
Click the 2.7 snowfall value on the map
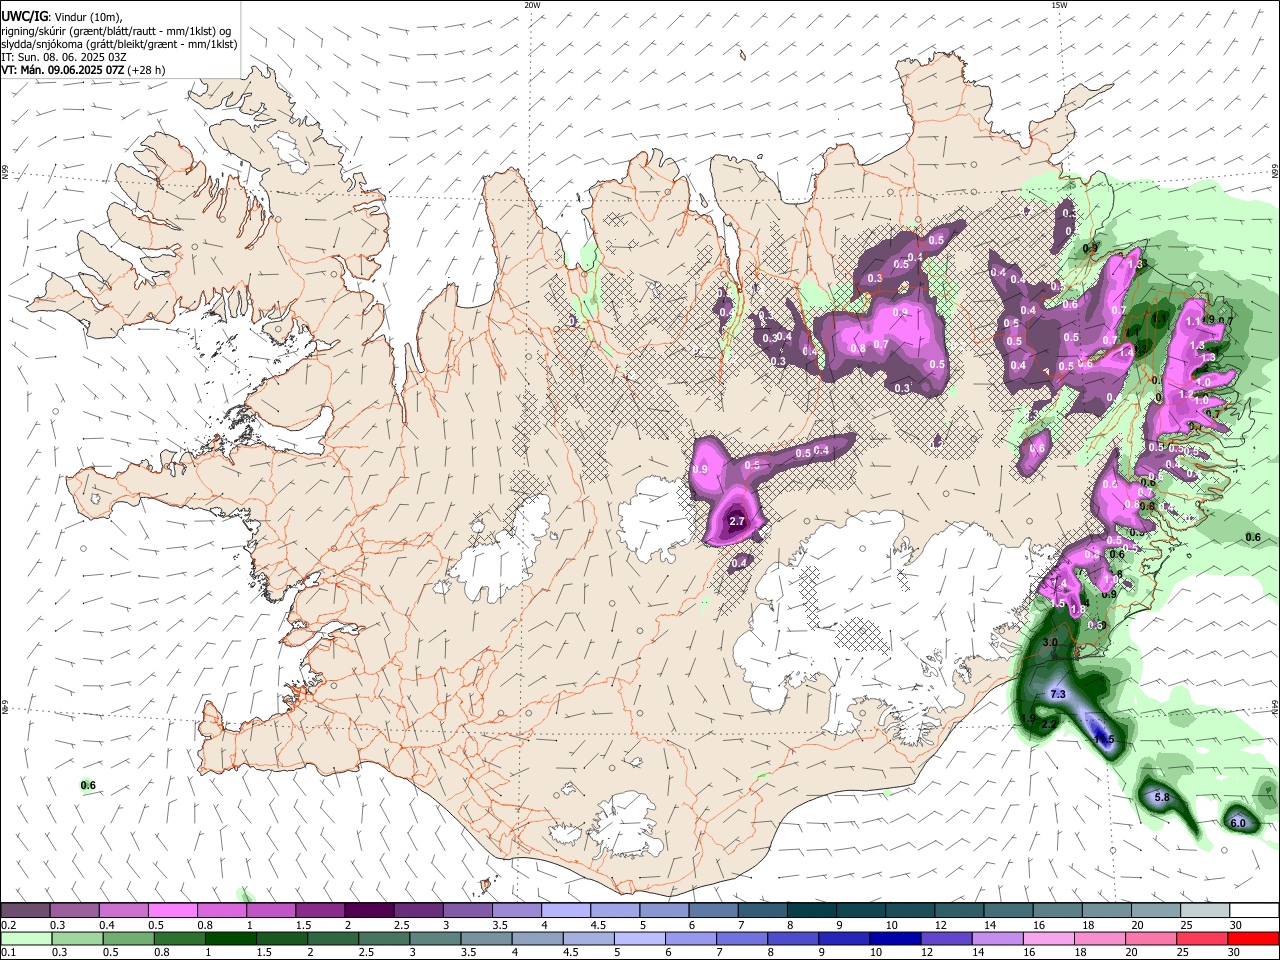click(x=737, y=522)
